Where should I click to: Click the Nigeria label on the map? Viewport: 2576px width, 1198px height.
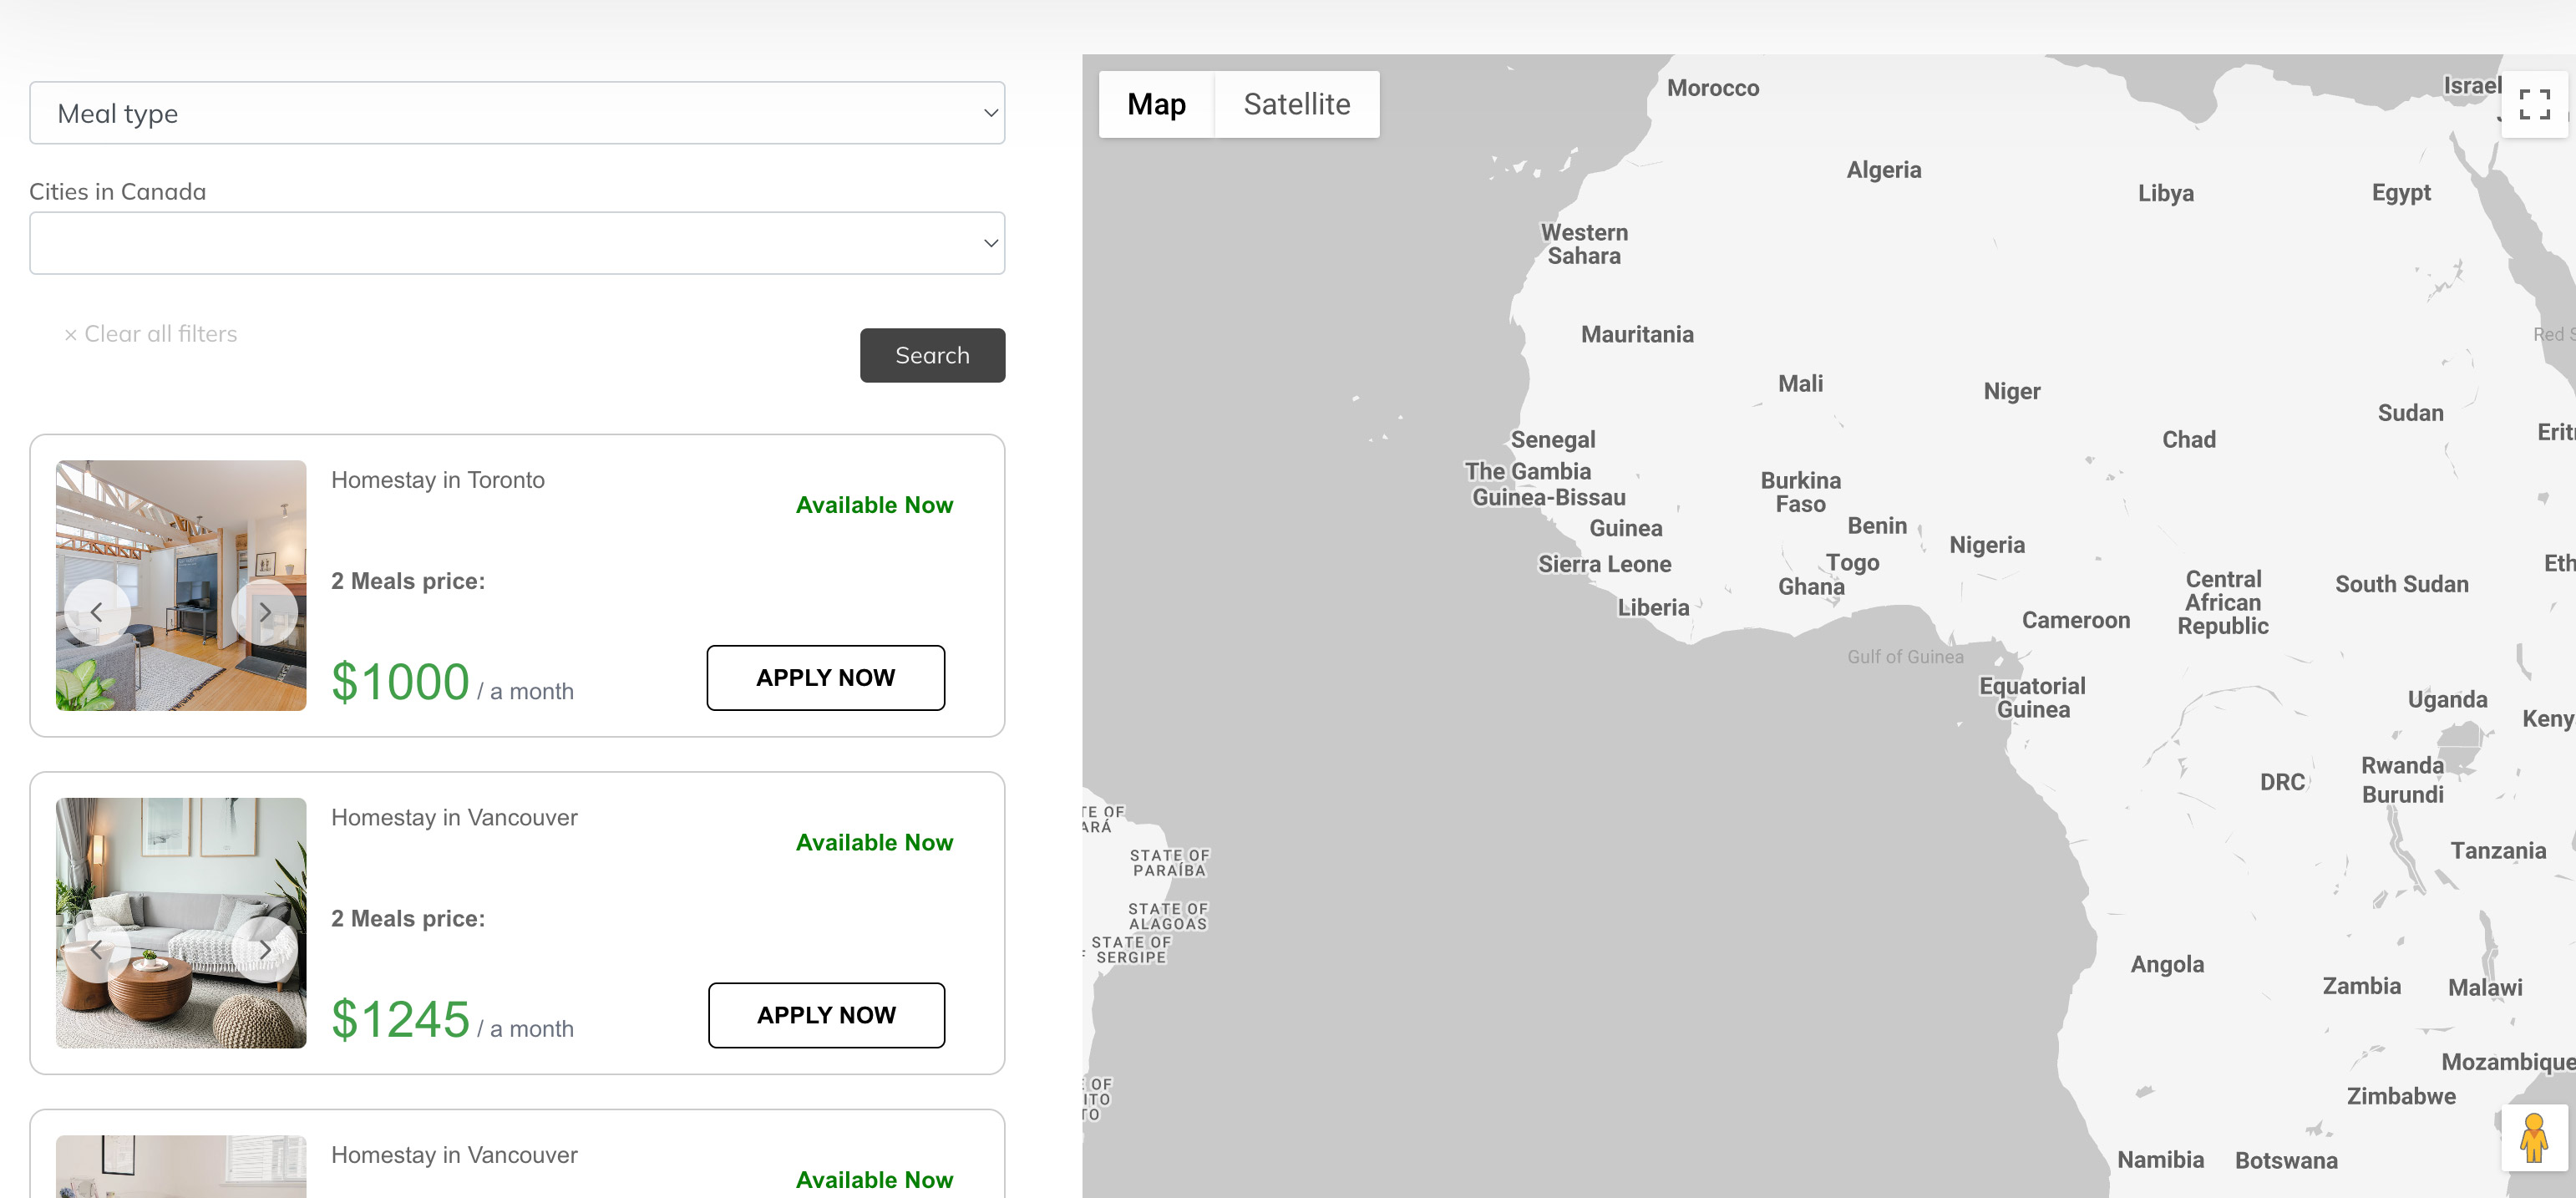[1987, 545]
